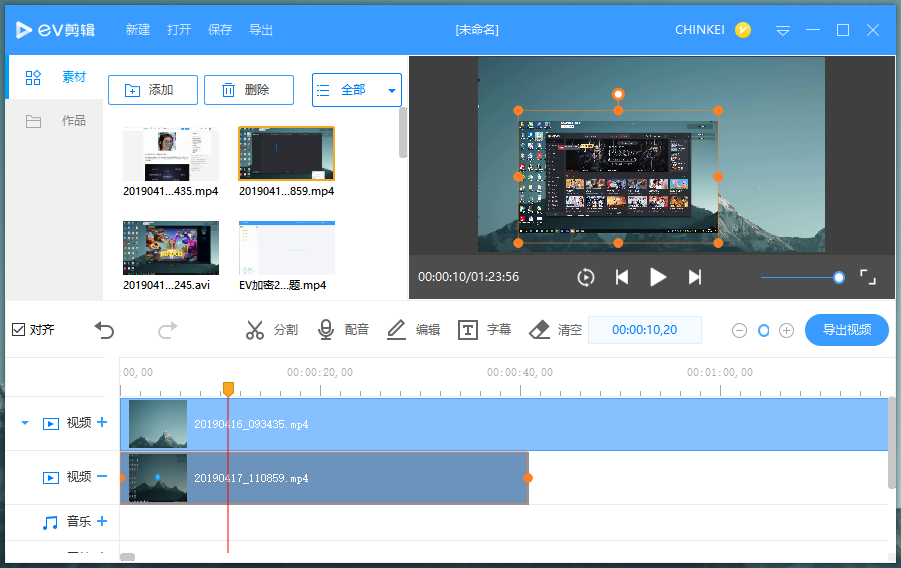Viewport: 901px width, 568px height.
Task: Click the split (分割) scissors tool
Action: tap(271, 330)
